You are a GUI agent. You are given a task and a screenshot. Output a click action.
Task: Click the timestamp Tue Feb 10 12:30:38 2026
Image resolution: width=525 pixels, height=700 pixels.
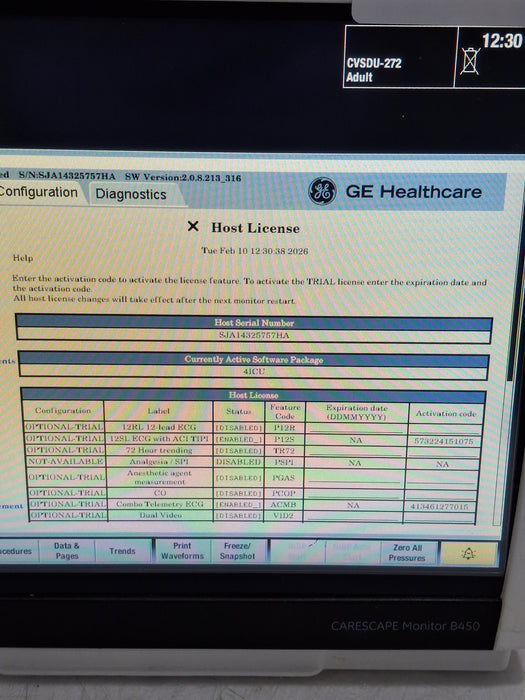point(254,251)
